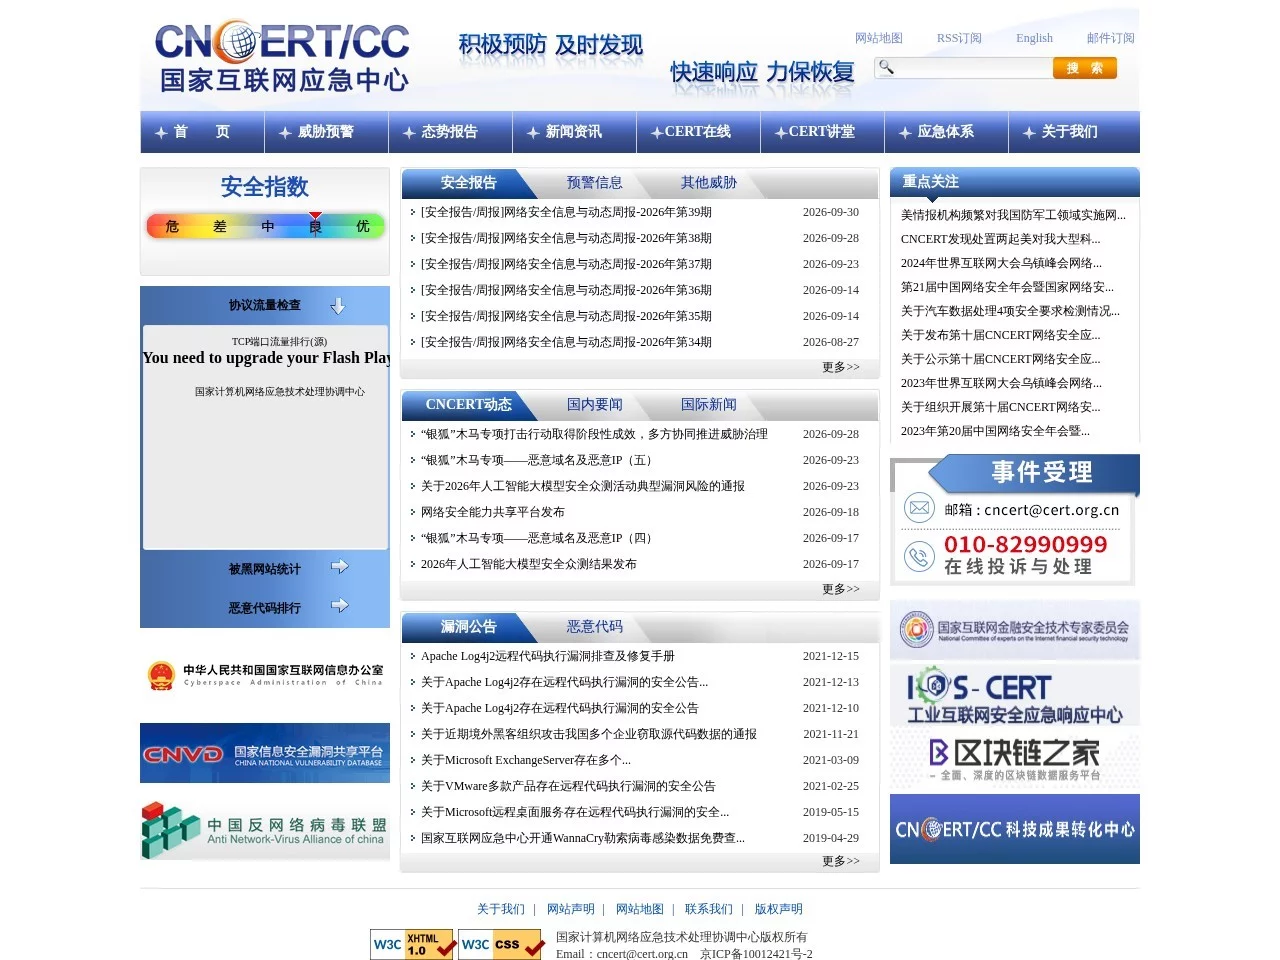
Task: Open the VMware remote code execution notice
Action: tap(568, 786)
